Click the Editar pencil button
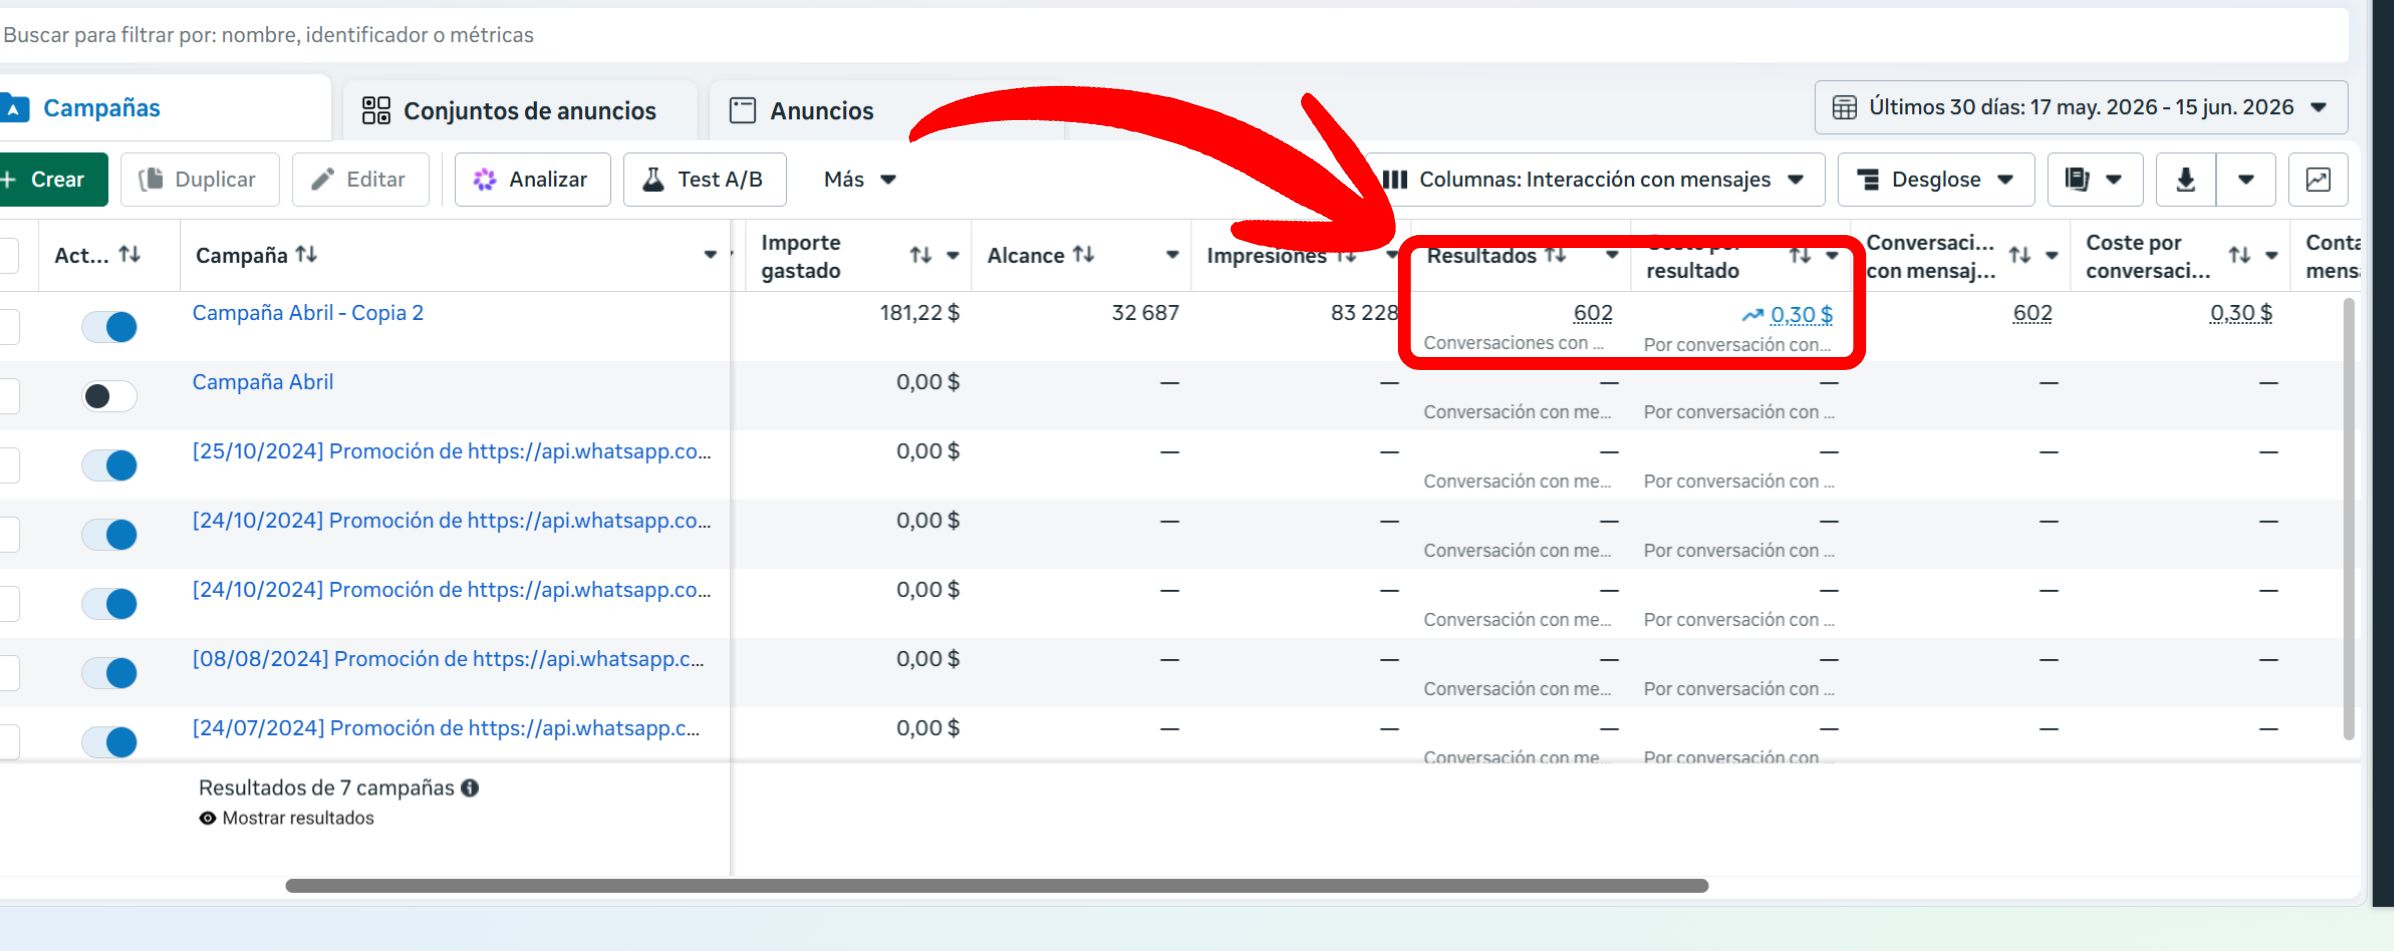 [x=360, y=179]
